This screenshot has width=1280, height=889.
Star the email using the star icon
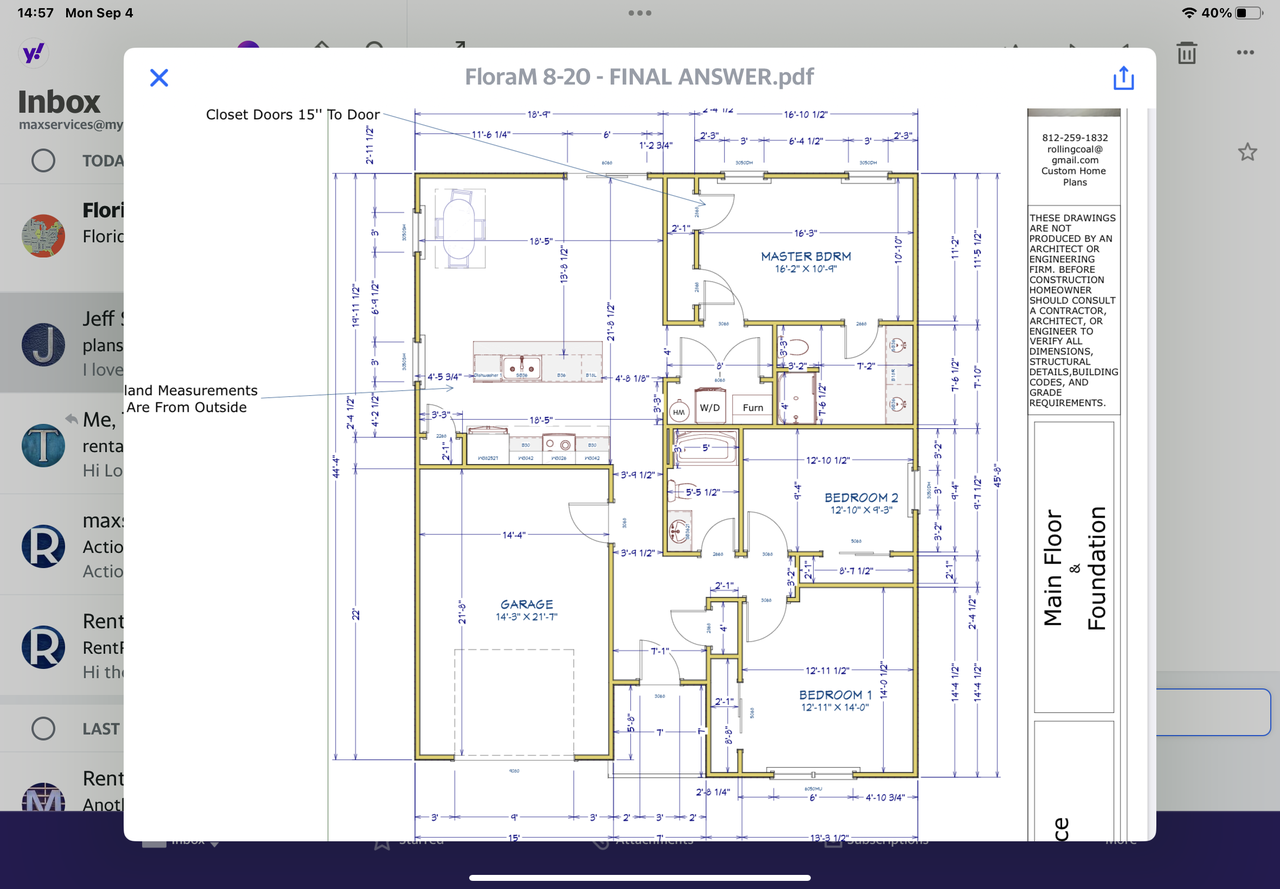[x=1247, y=152]
